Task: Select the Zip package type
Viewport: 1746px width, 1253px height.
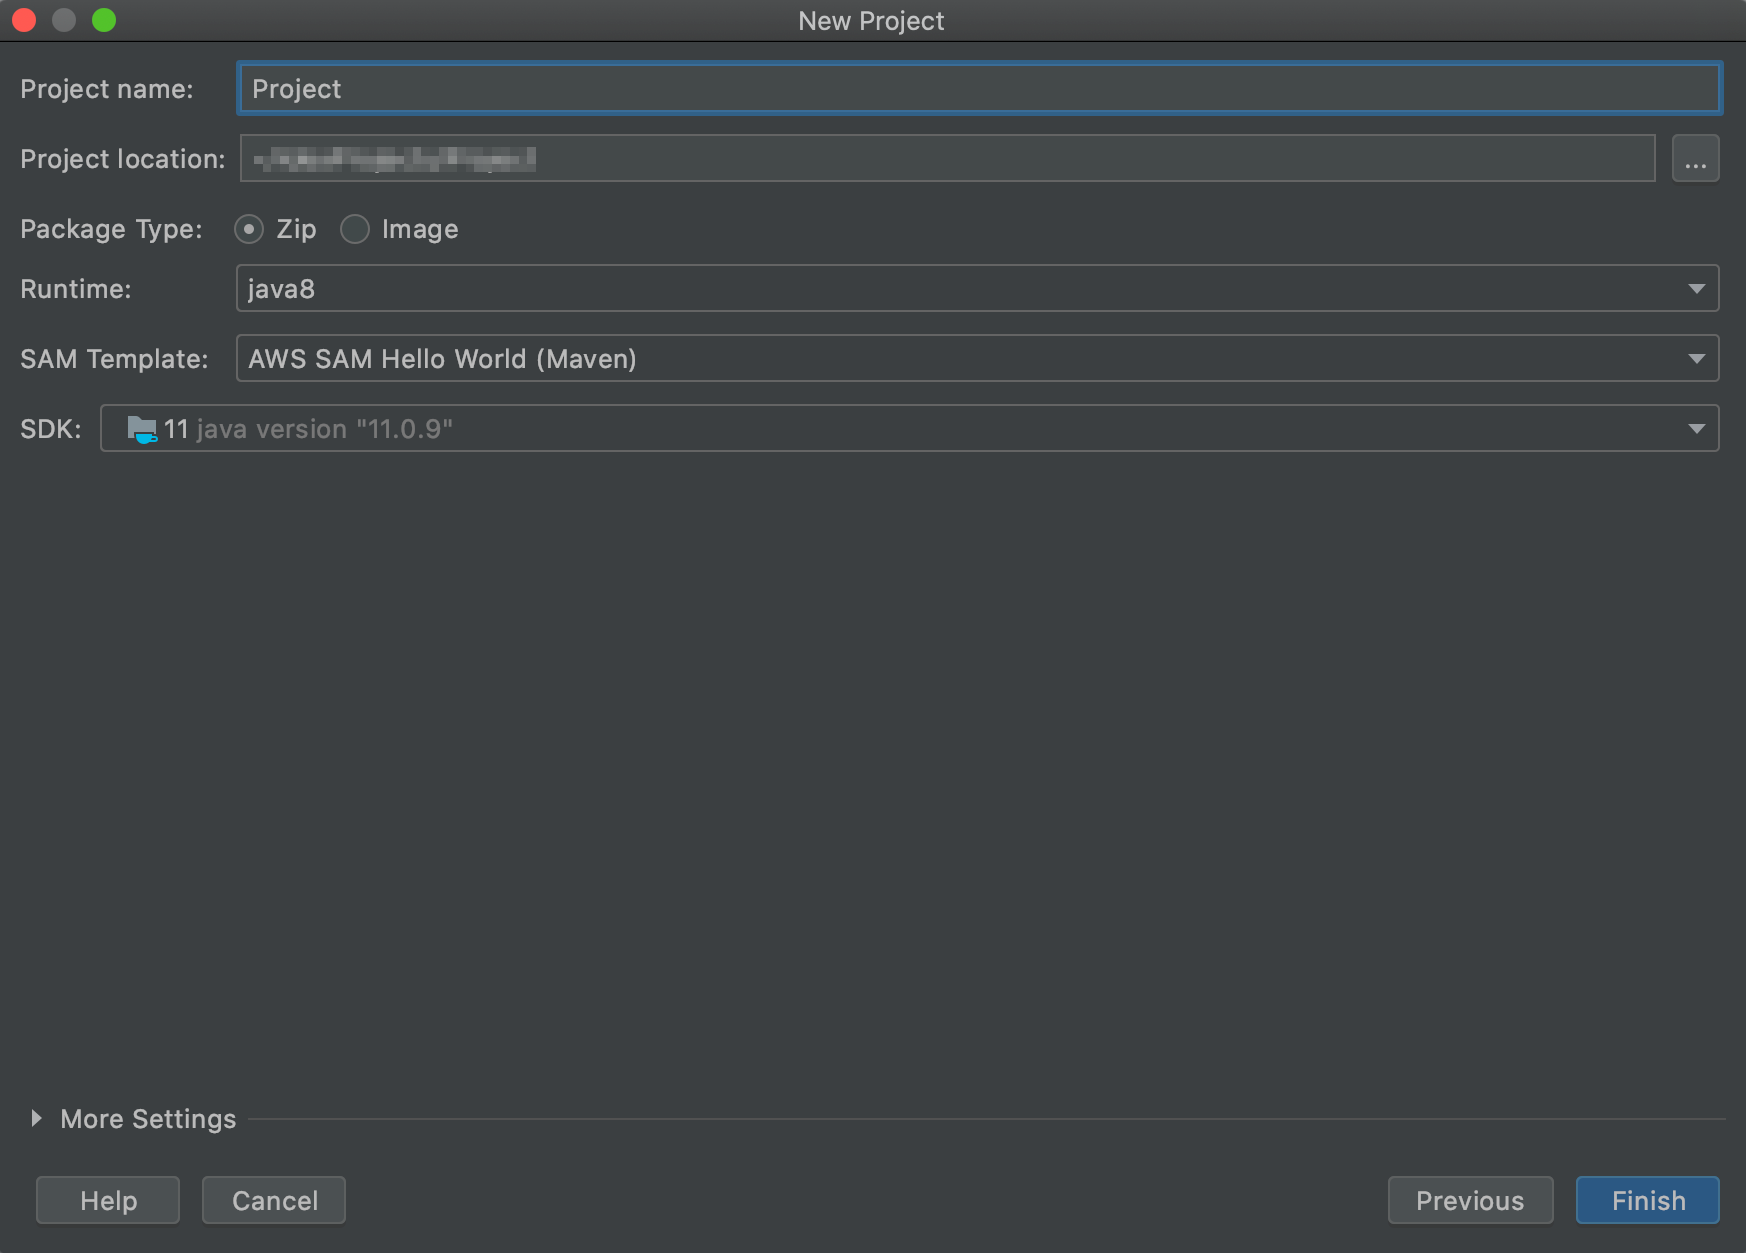Action: pyautogui.click(x=248, y=229)
